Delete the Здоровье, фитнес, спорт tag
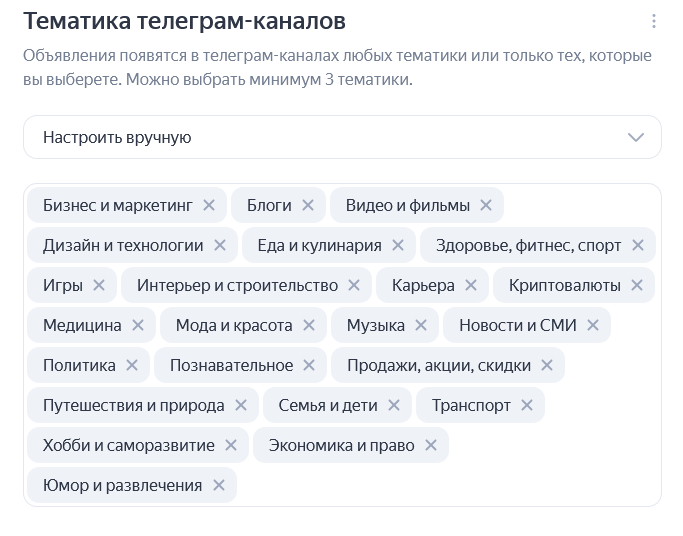This screenshot has height=536, width=683. coord(638,245)
